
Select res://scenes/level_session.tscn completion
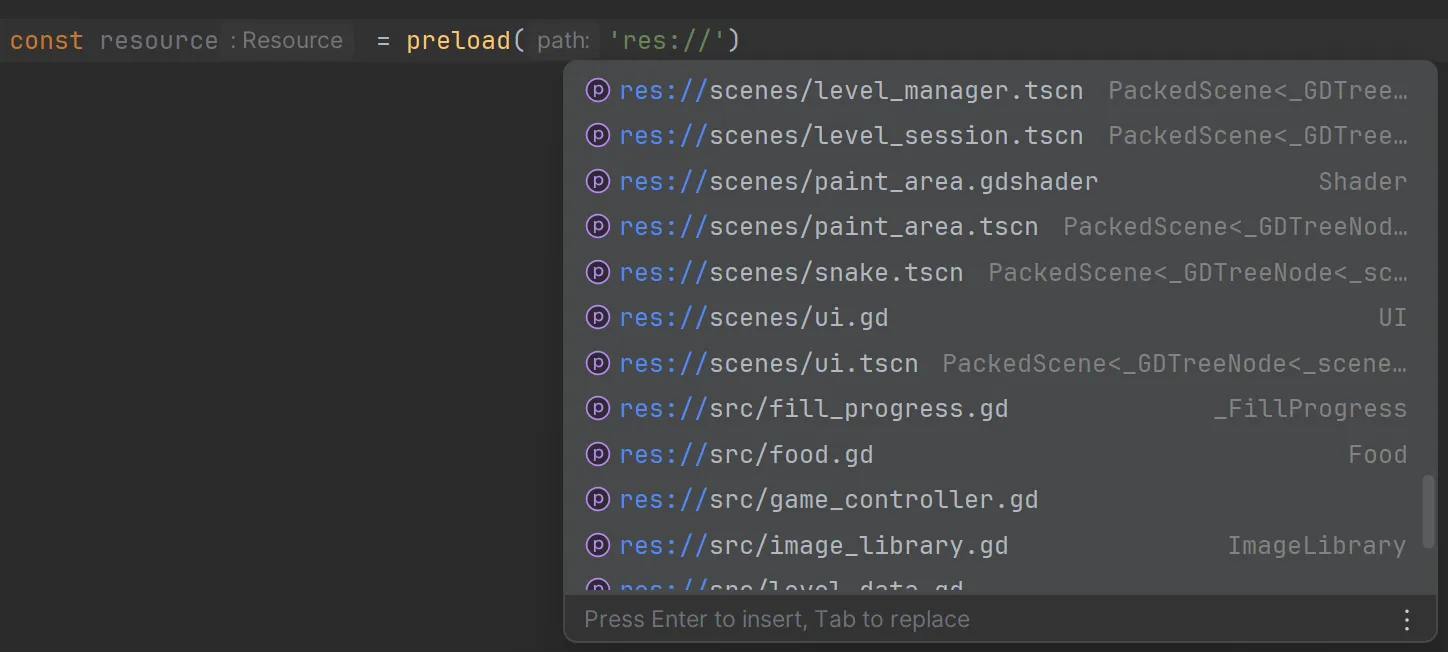995,135
